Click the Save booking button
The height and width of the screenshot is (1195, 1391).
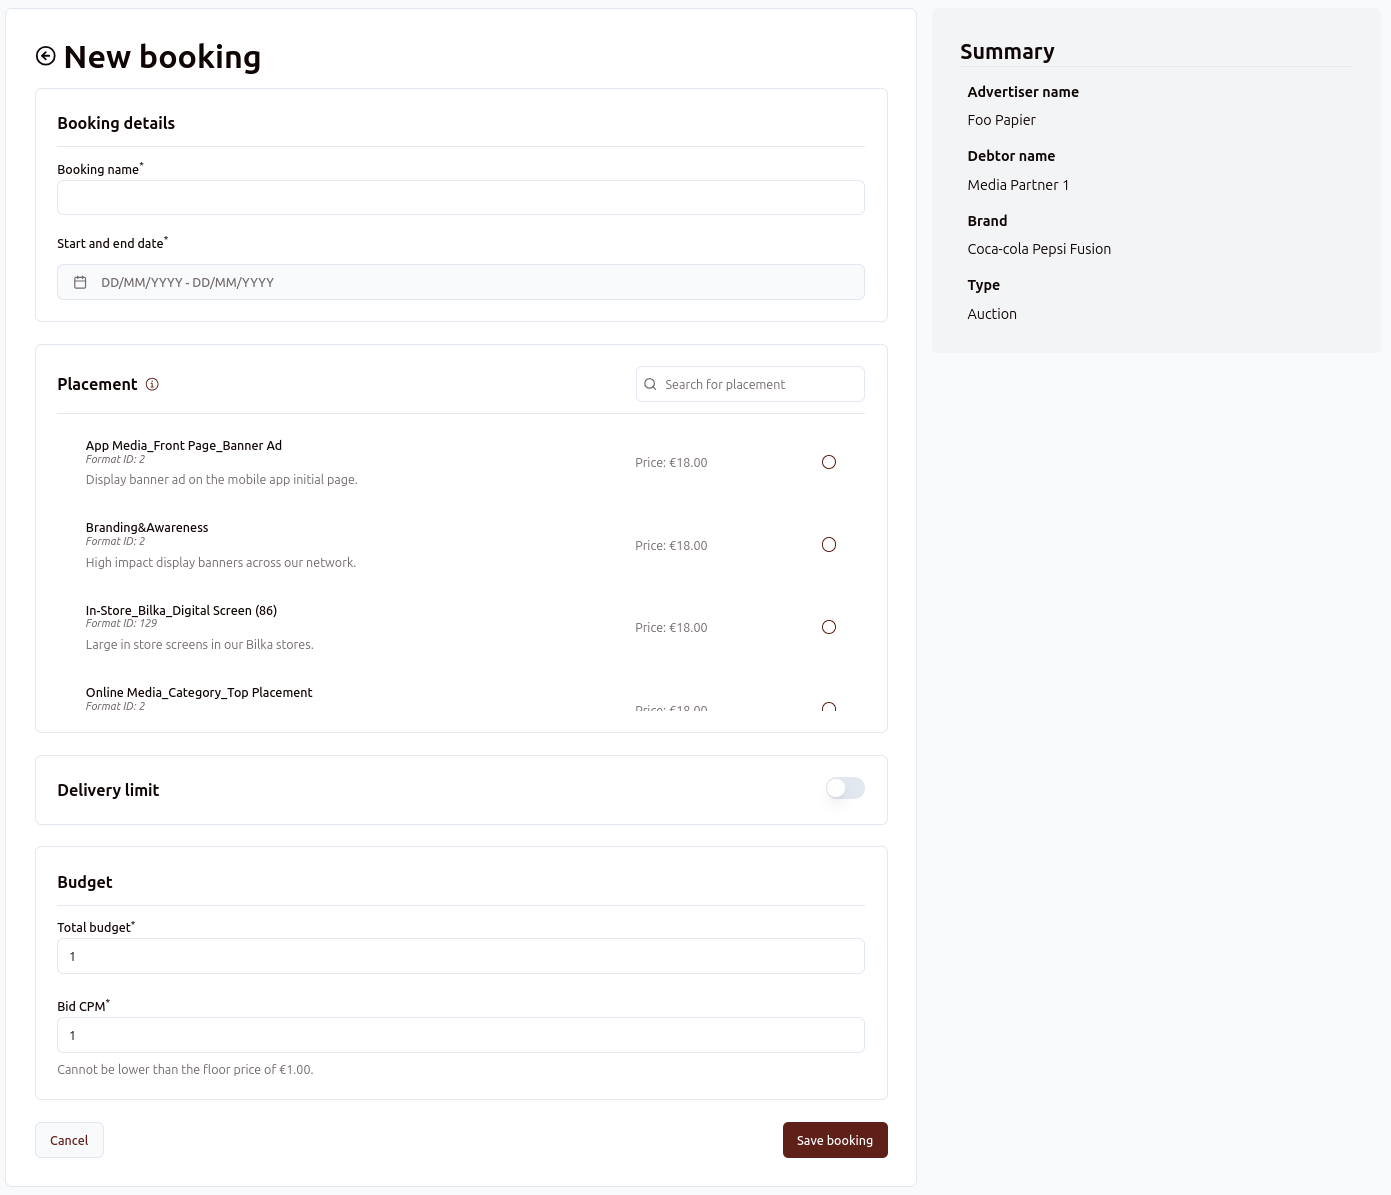coord(834,1140)
